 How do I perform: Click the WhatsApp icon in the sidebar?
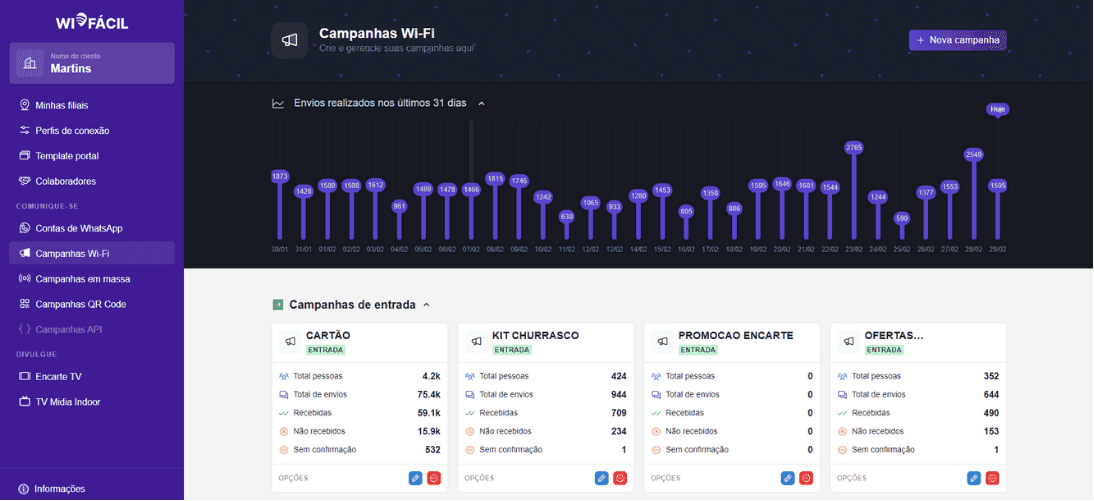(24, 228)
